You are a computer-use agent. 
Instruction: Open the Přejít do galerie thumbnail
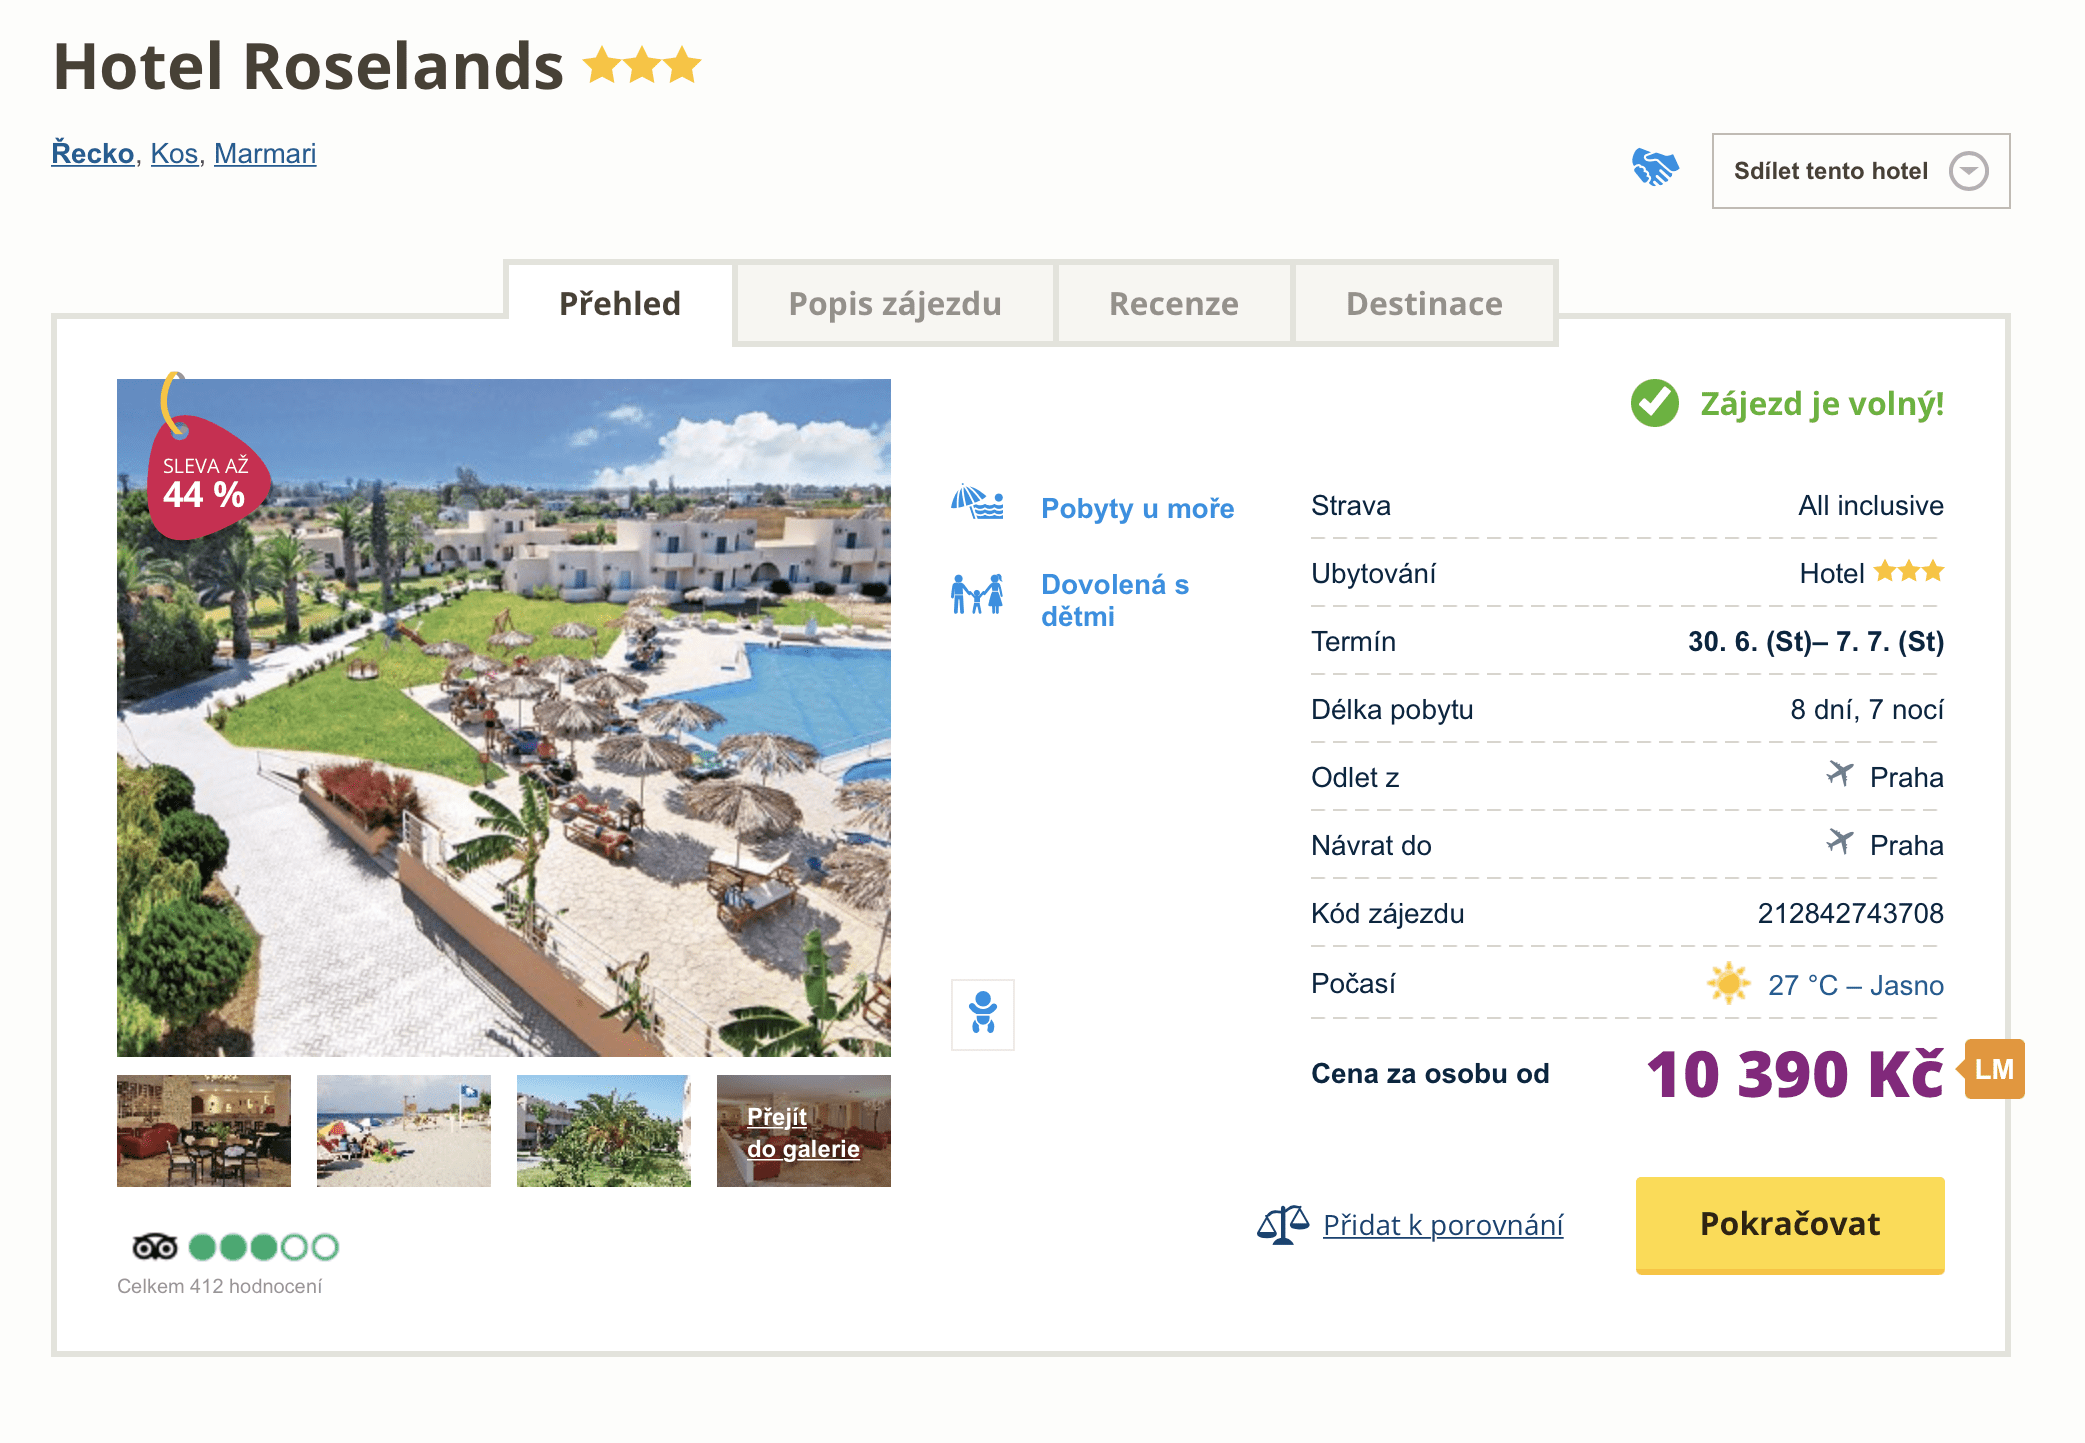803,1132
